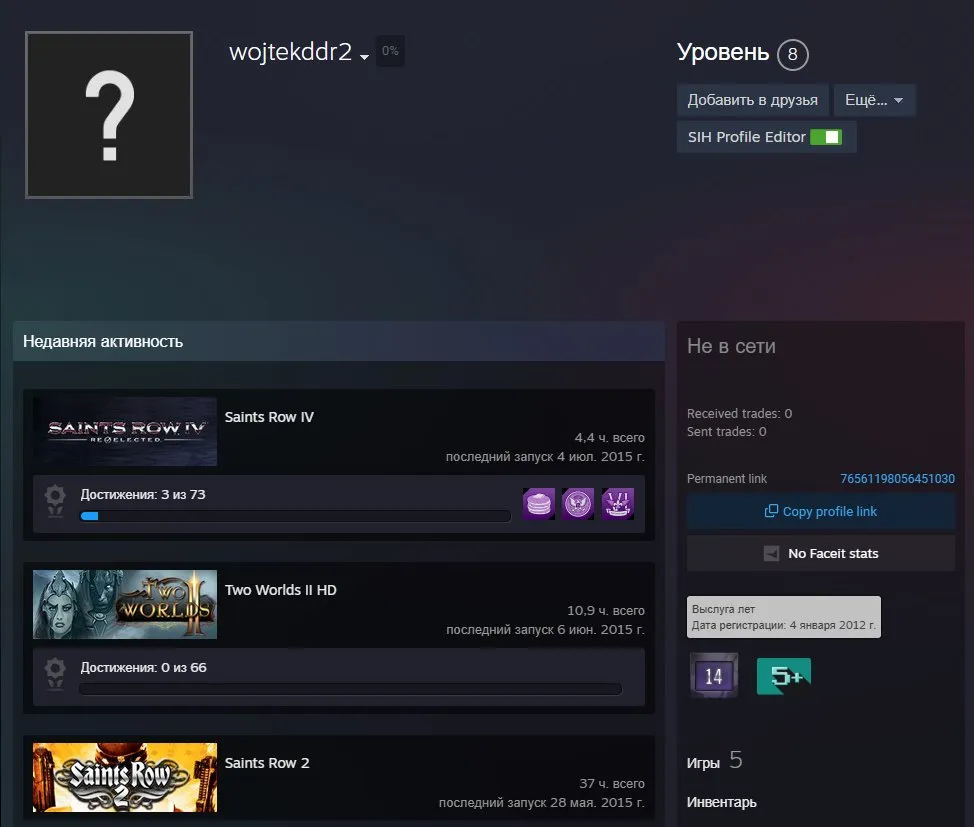Click Saints Row IV achievements progress bar

click(295, 516)
